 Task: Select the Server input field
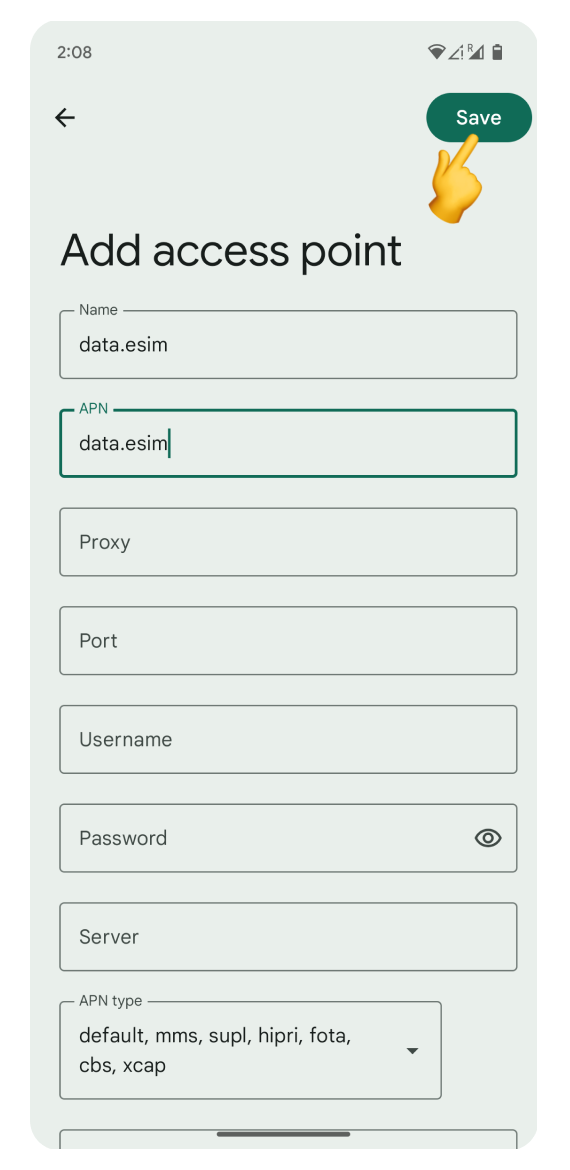(288, 936)
